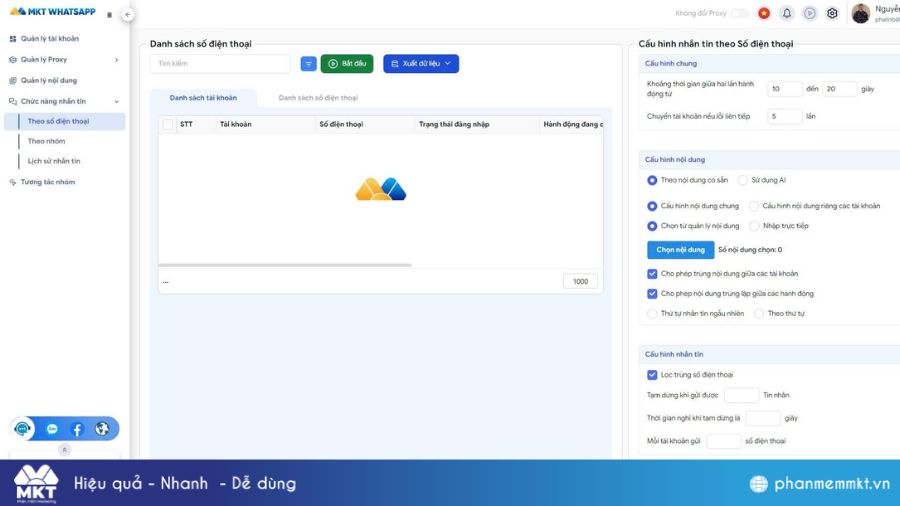Click the MKT WhatsApp logo icon

pyautogui.click(x=18, y=11)
